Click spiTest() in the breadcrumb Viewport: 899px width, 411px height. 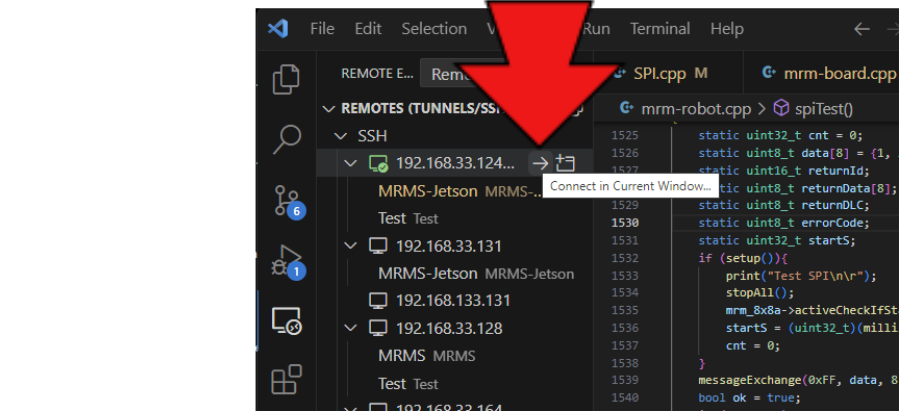coord(819,108)
